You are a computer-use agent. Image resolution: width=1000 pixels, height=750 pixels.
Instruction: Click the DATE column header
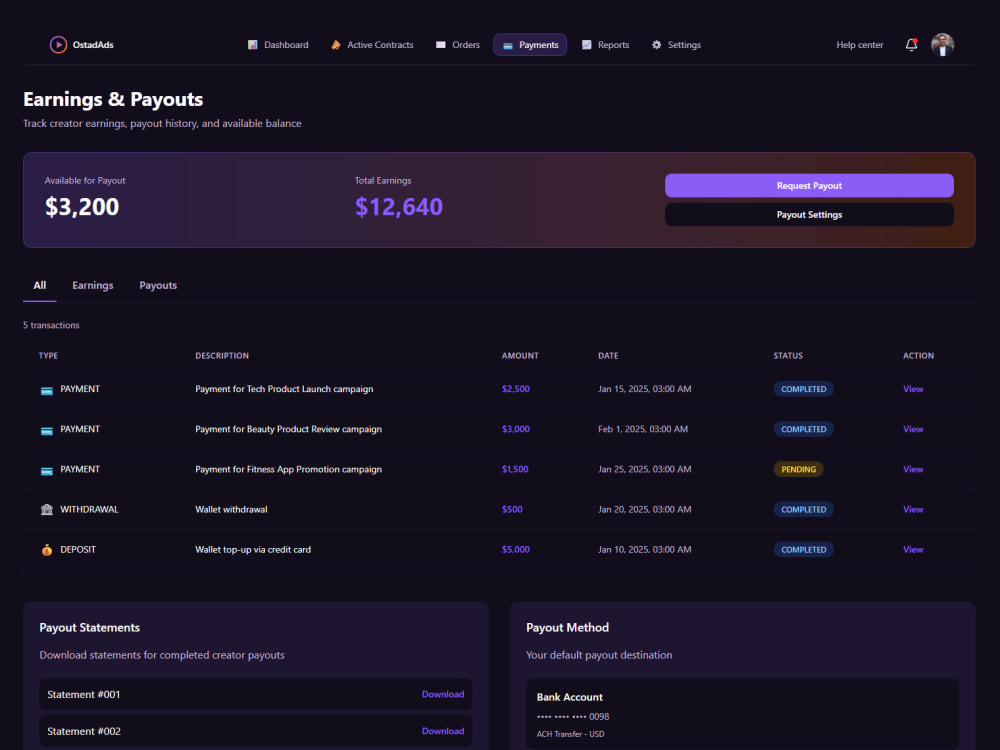608,356
